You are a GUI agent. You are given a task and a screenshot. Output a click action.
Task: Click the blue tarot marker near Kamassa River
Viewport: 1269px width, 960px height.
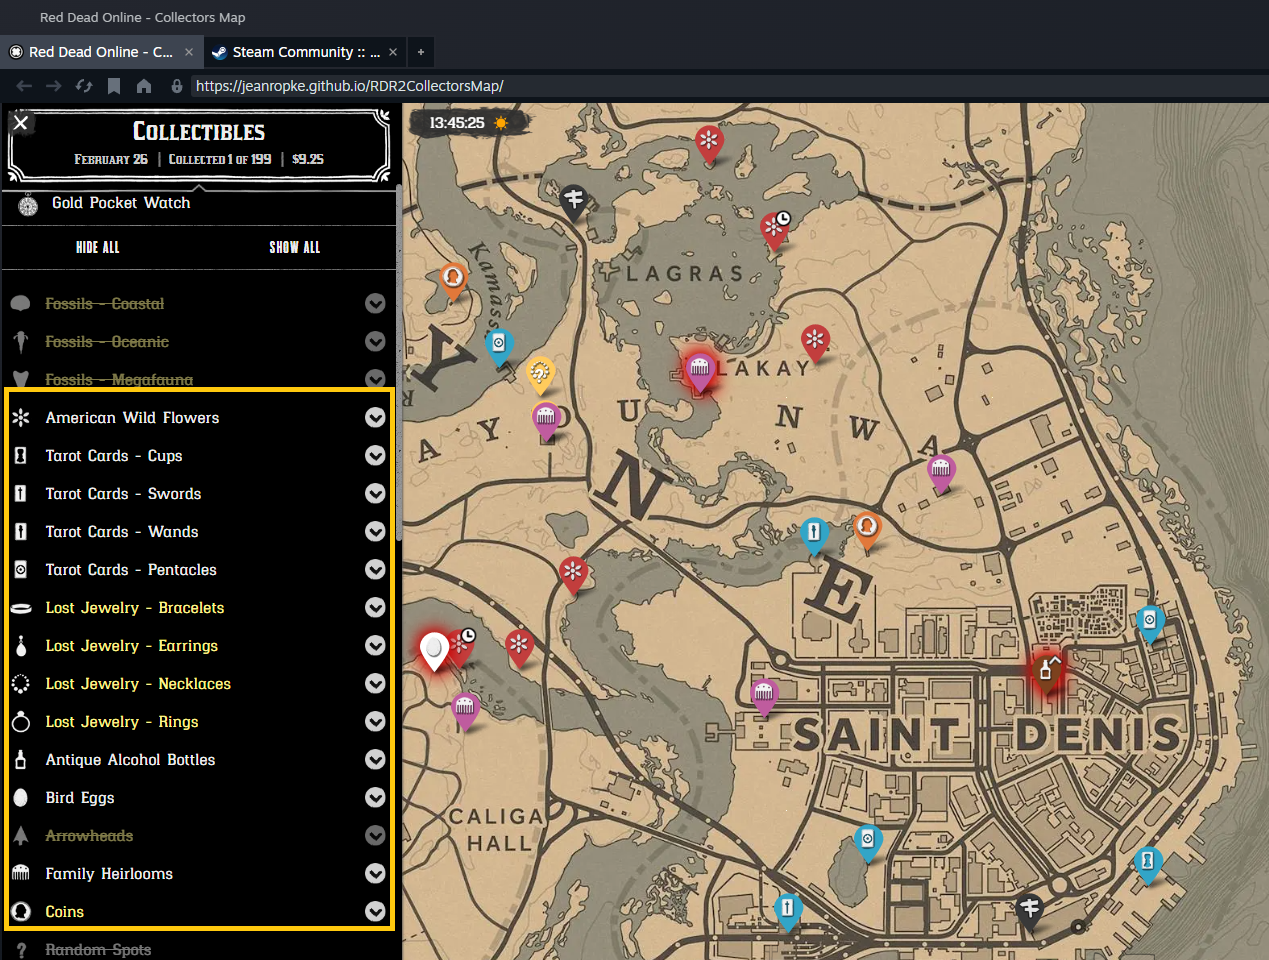click(499, 346)
